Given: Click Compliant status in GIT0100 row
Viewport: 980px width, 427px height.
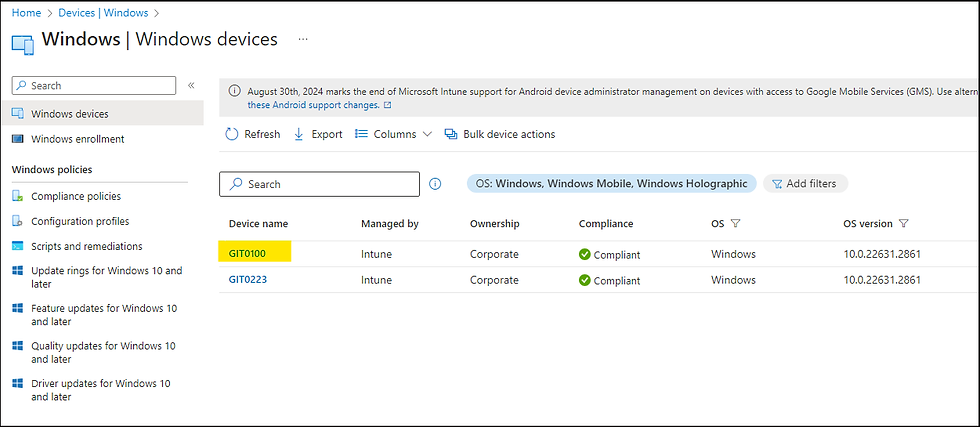Looking at the screenshot, I should point(609,254).
